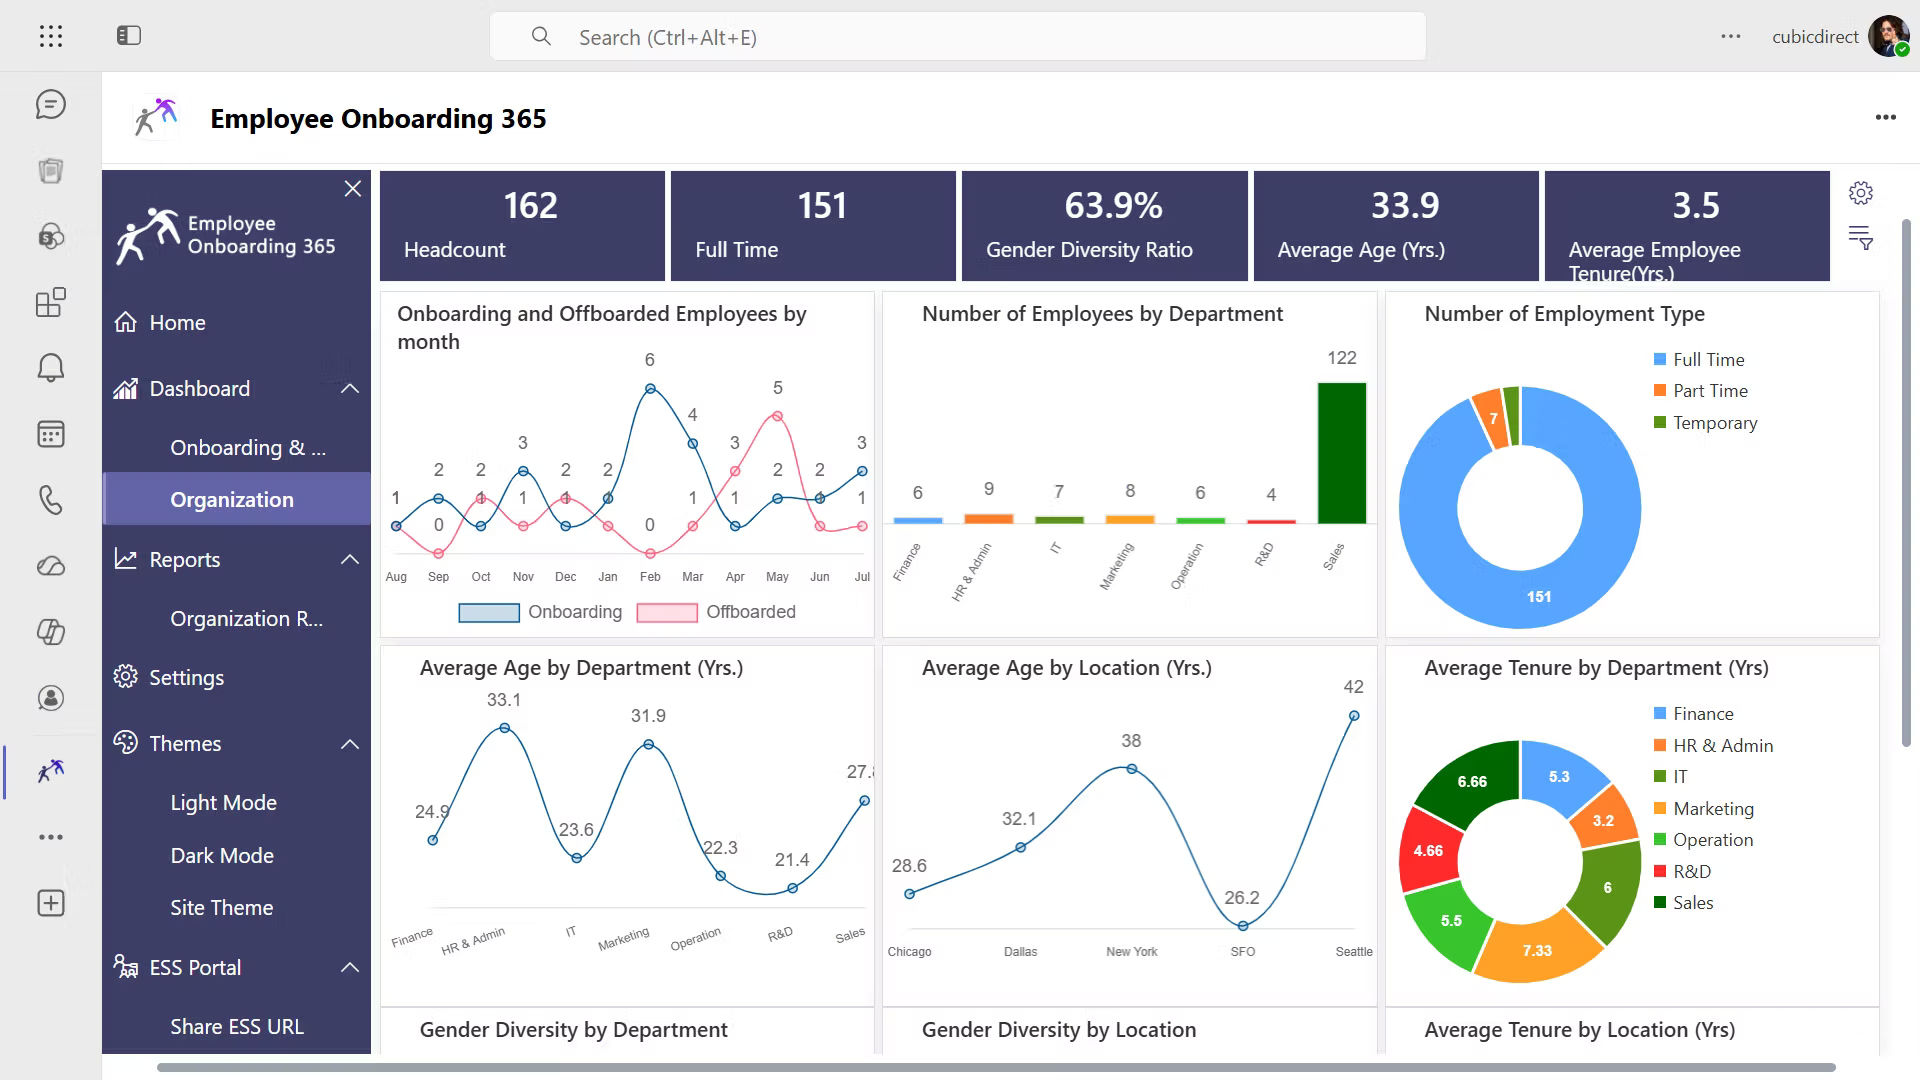The width and height of the screenshot is (1920, 1080).
Task: Toggle the sidebar panel icon beside the launcher
Action: coord(129,36)
